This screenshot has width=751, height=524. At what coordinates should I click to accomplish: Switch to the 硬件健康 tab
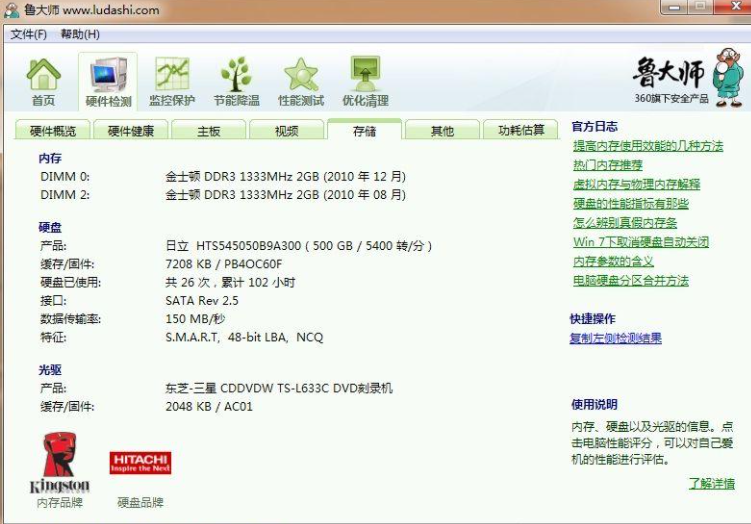[x=131, y=131]
